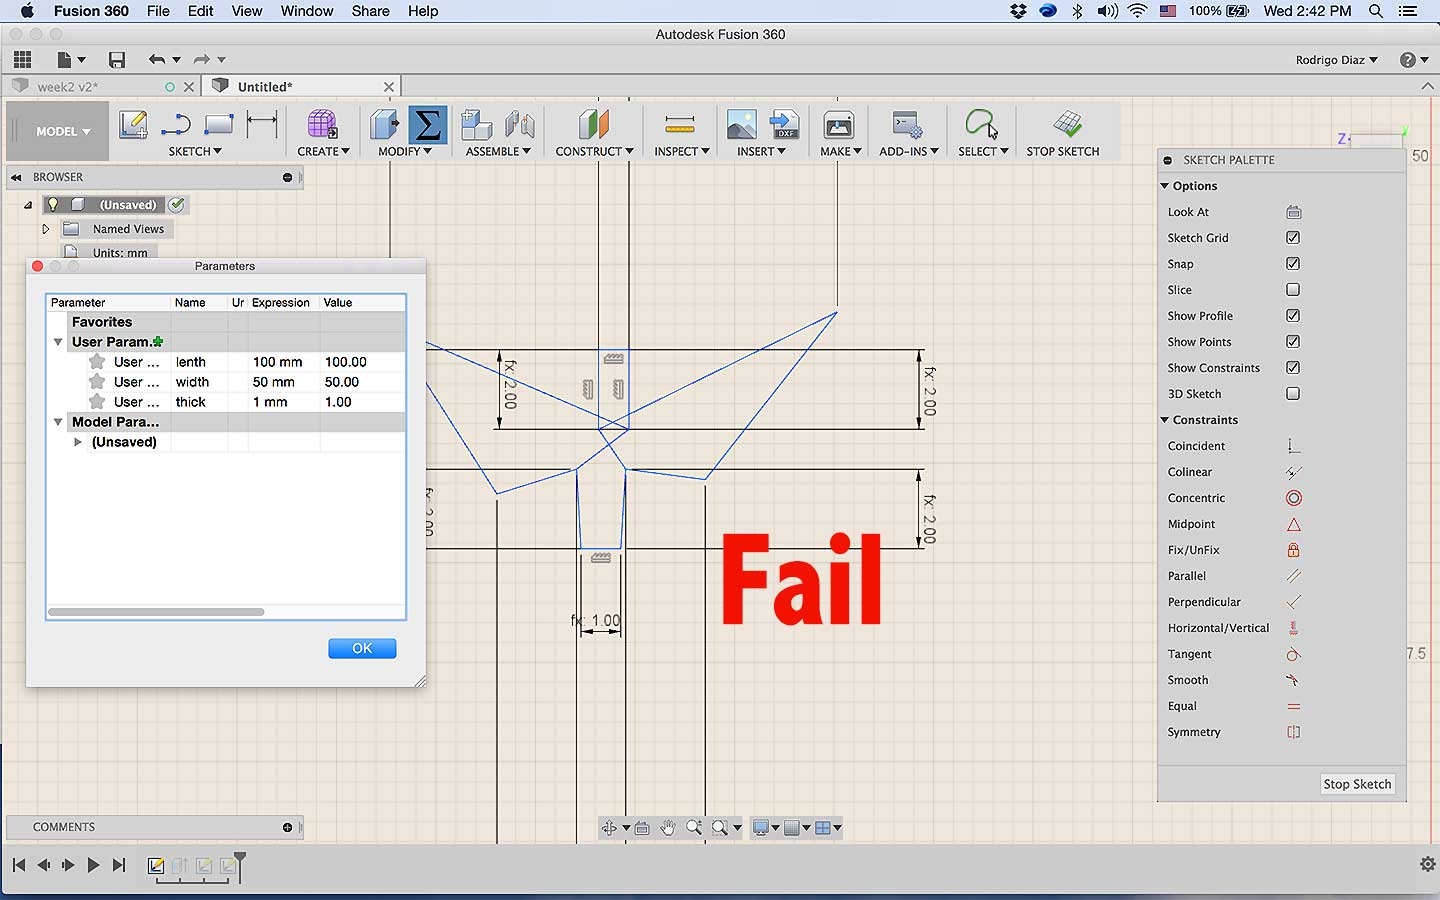Open the File menu
The image size is (1440, 900).
(x=158, y=11)
